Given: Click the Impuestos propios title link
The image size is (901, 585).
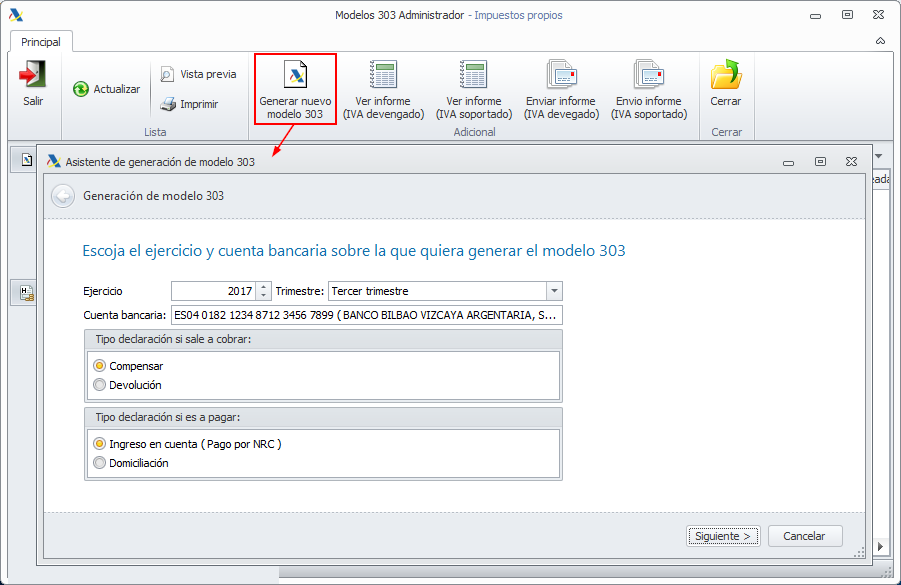Looking at the screenshot, I should (x=518, y=16).
